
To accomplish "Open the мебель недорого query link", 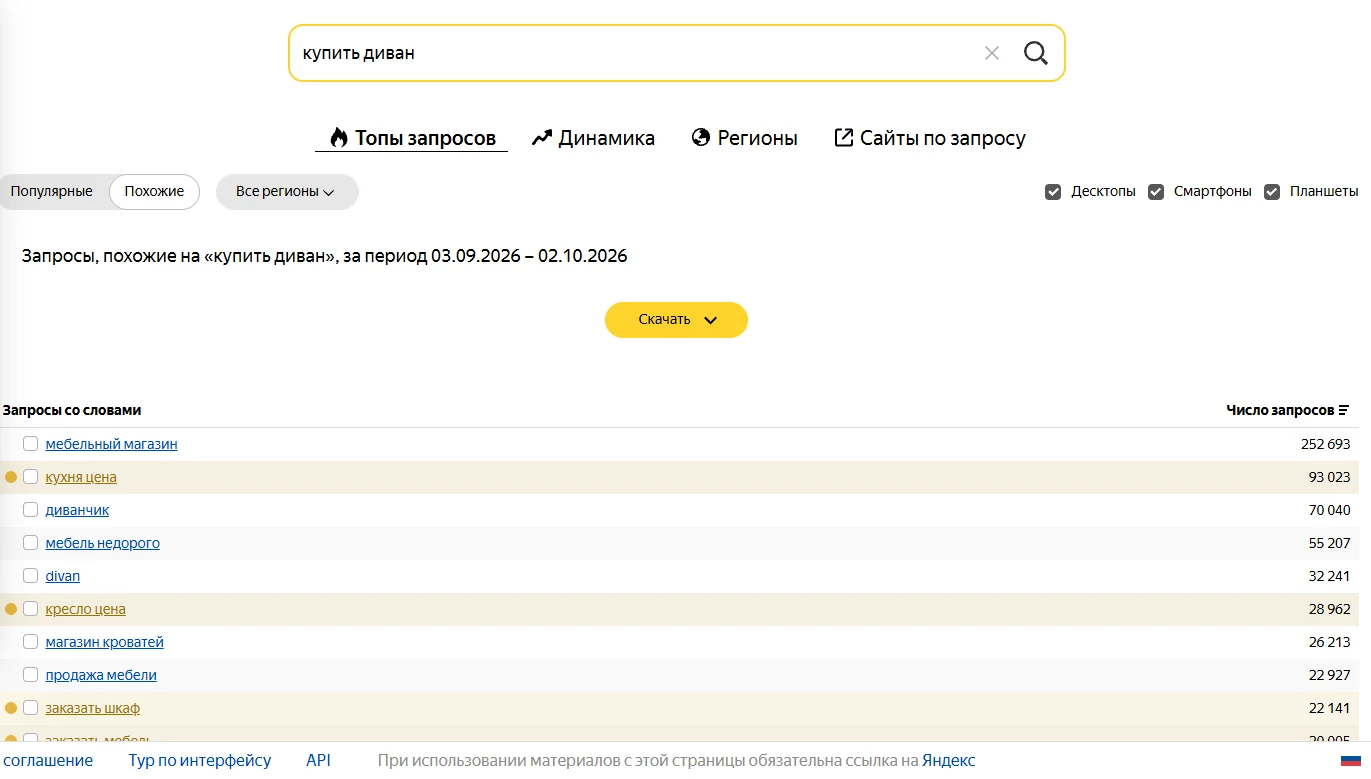I will (x=102, y=543).
